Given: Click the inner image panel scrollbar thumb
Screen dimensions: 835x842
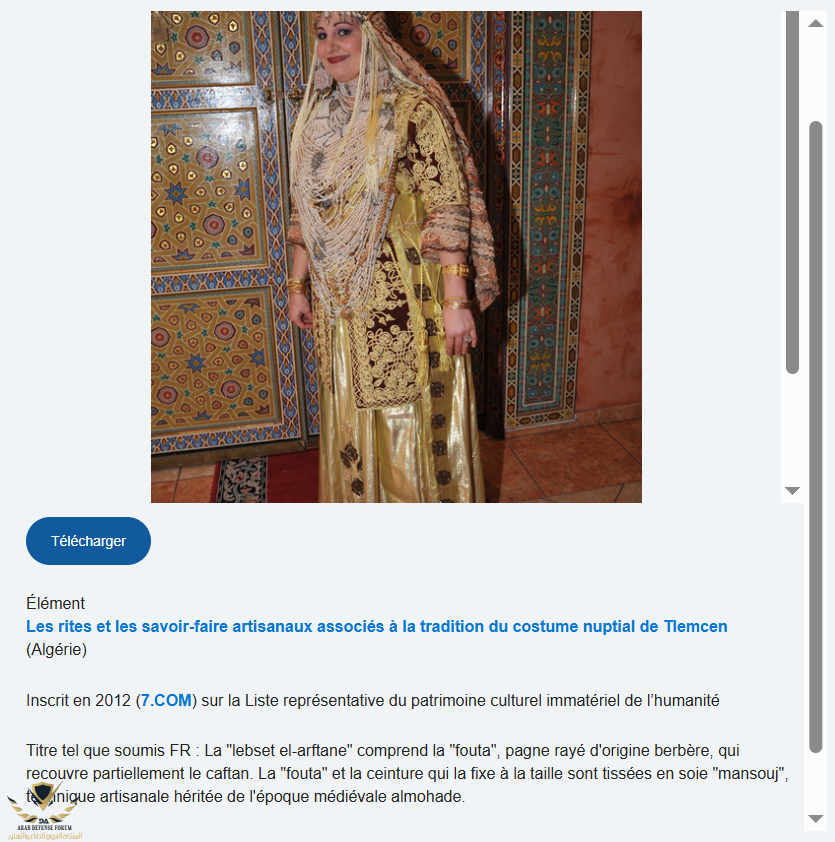Looking at the screenshot, I should tap(792, 192).
